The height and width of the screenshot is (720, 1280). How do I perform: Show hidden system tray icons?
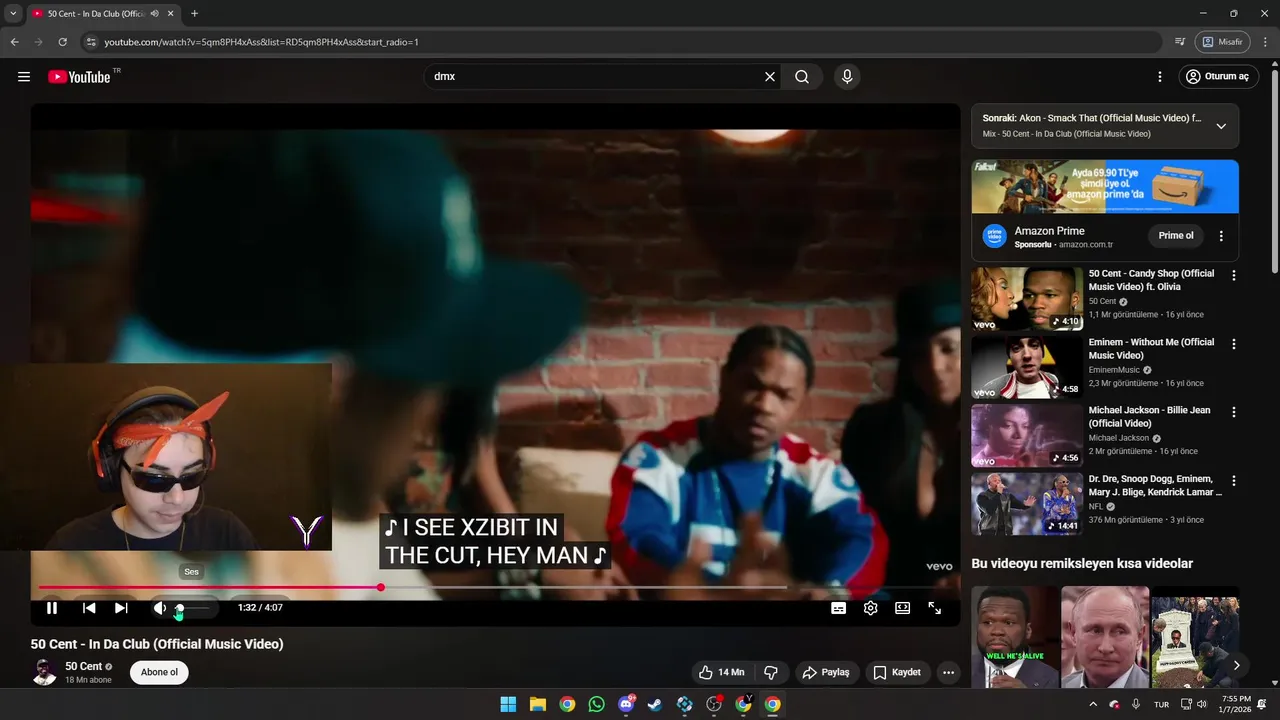1093,704
